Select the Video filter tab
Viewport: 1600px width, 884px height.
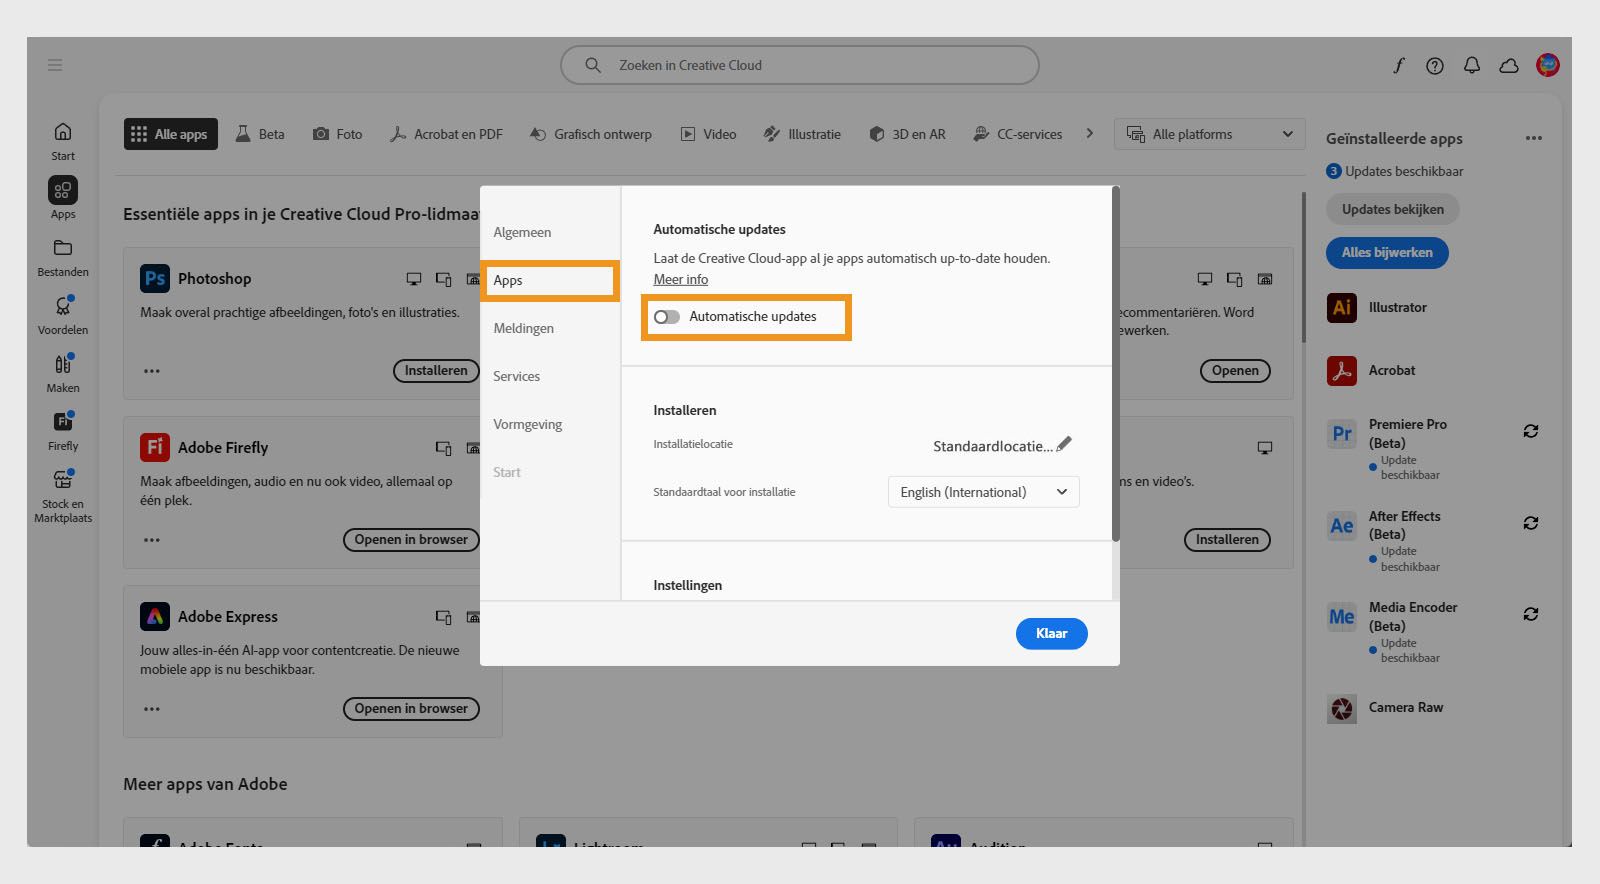tap(709, 134)
